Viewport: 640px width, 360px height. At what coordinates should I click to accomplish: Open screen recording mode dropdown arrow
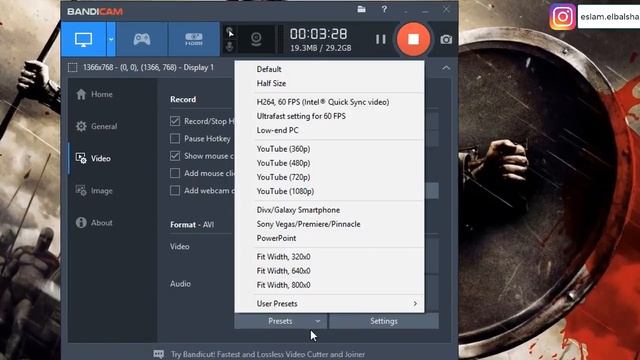[x=111, y=40]
